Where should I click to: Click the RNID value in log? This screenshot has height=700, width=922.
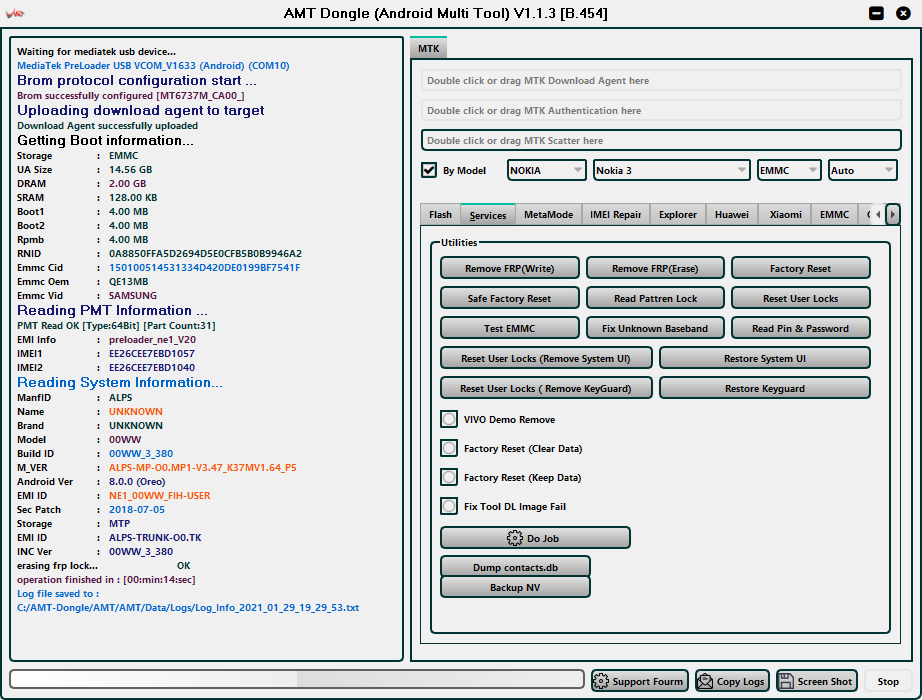click(x=205, y=254)
